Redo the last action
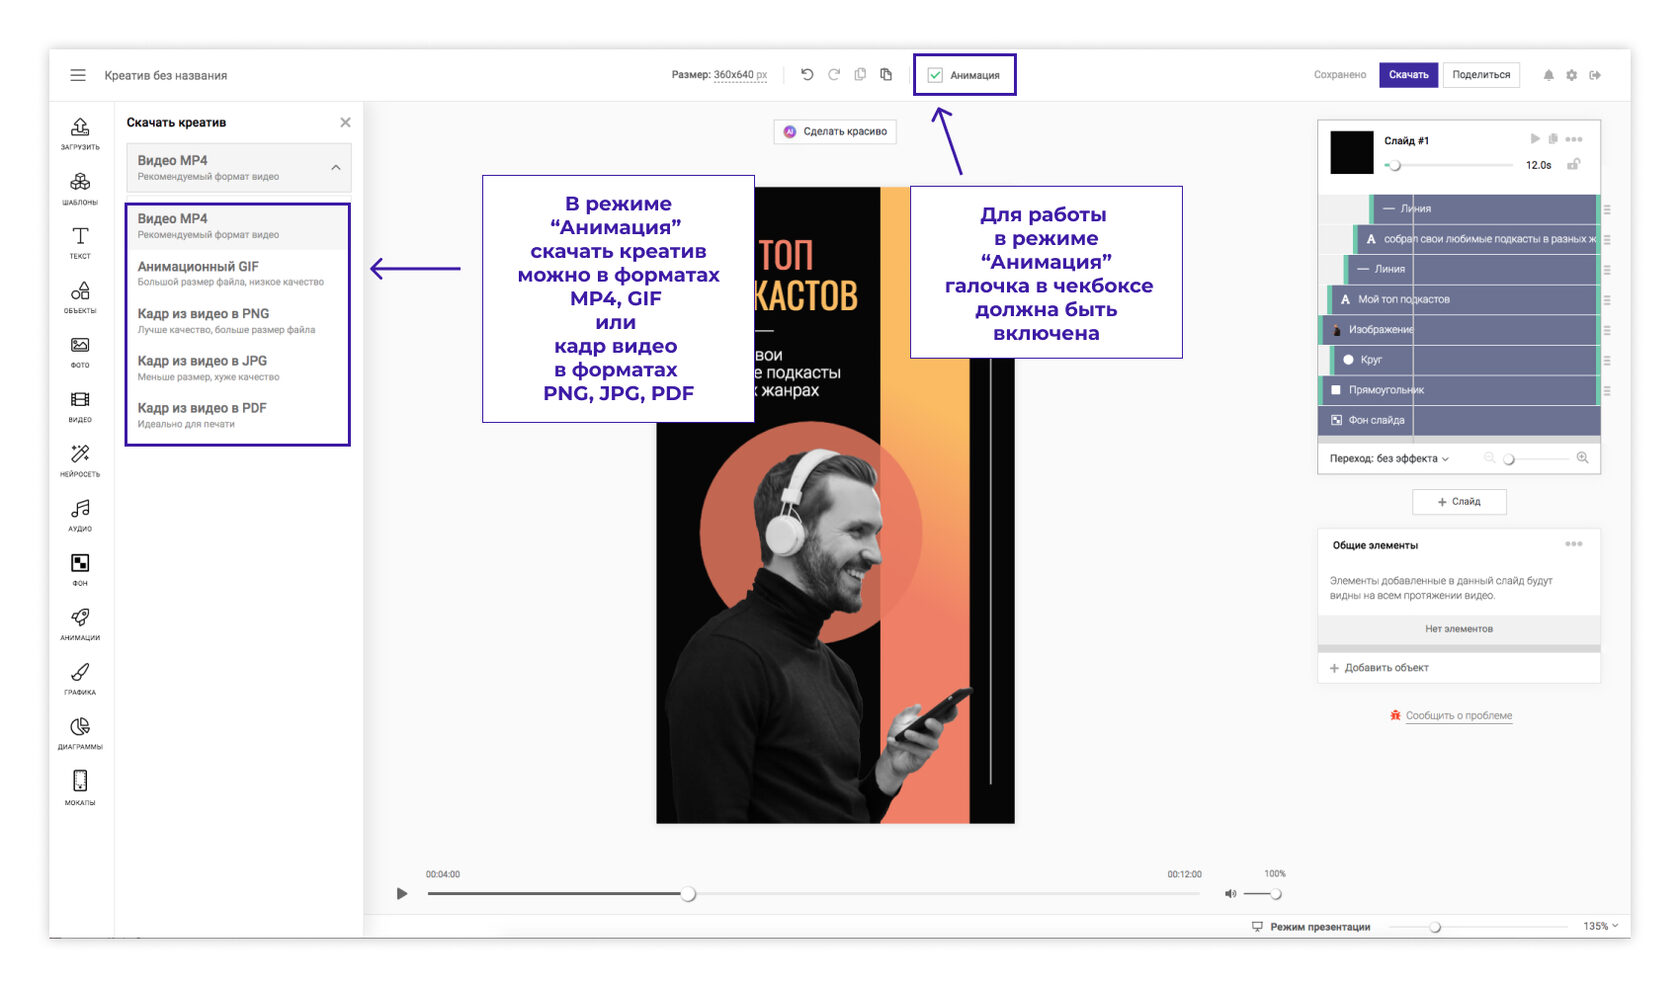1680x988 pixels. click(x=834, y=74)
